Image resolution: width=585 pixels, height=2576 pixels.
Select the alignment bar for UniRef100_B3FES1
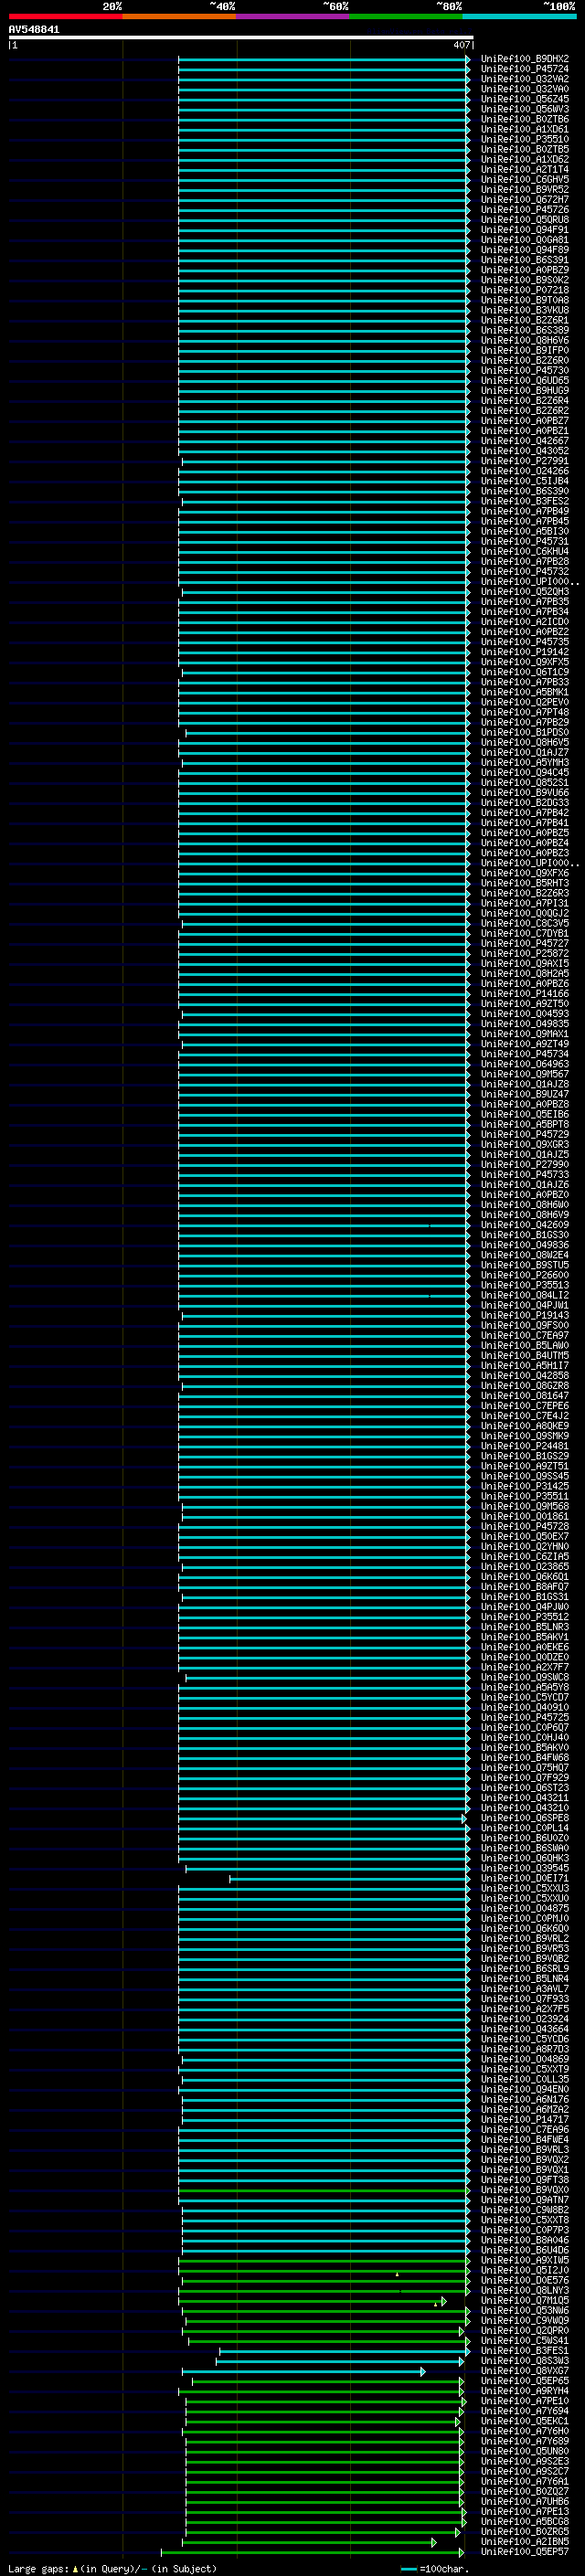click(x=344, y=2351)
